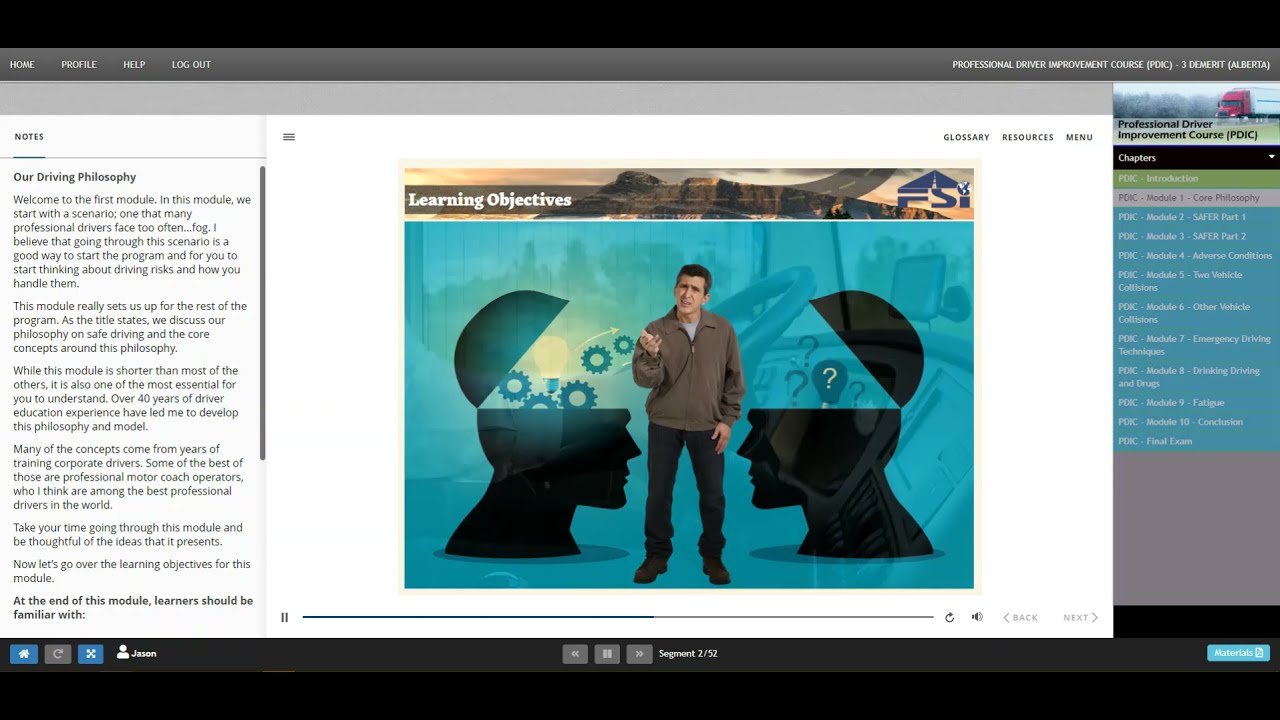Image resolution: width=1280 pixels, height=720 pixels.
Task: Click the slide playback progress bar
Action: point(617,617)
